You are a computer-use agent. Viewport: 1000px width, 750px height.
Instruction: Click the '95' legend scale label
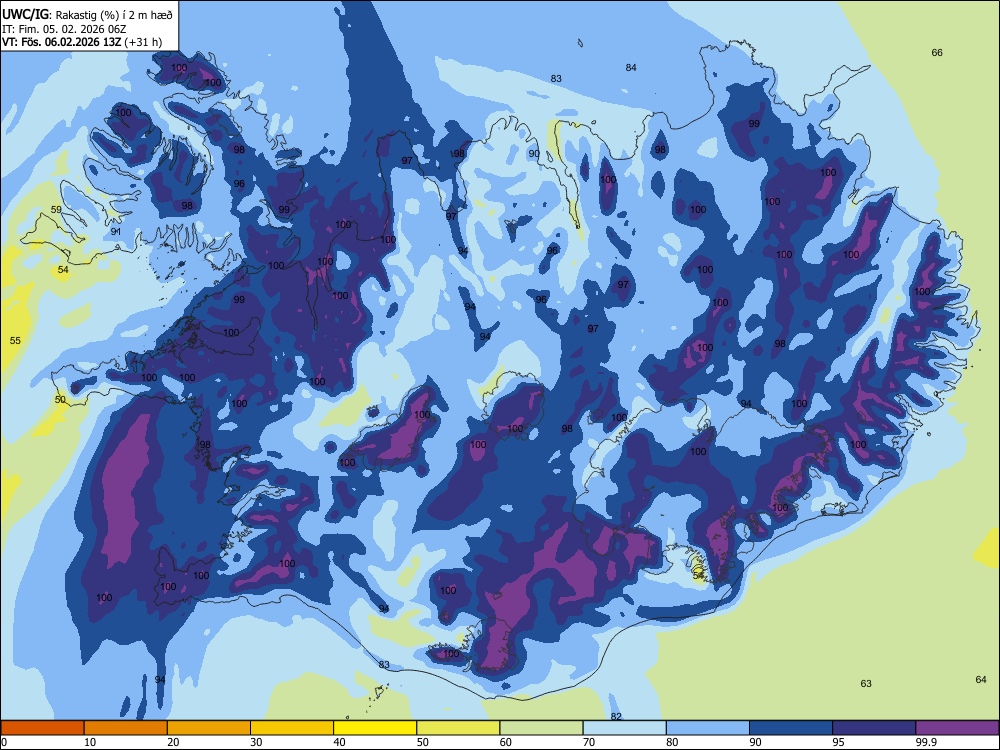click(839, 742)
